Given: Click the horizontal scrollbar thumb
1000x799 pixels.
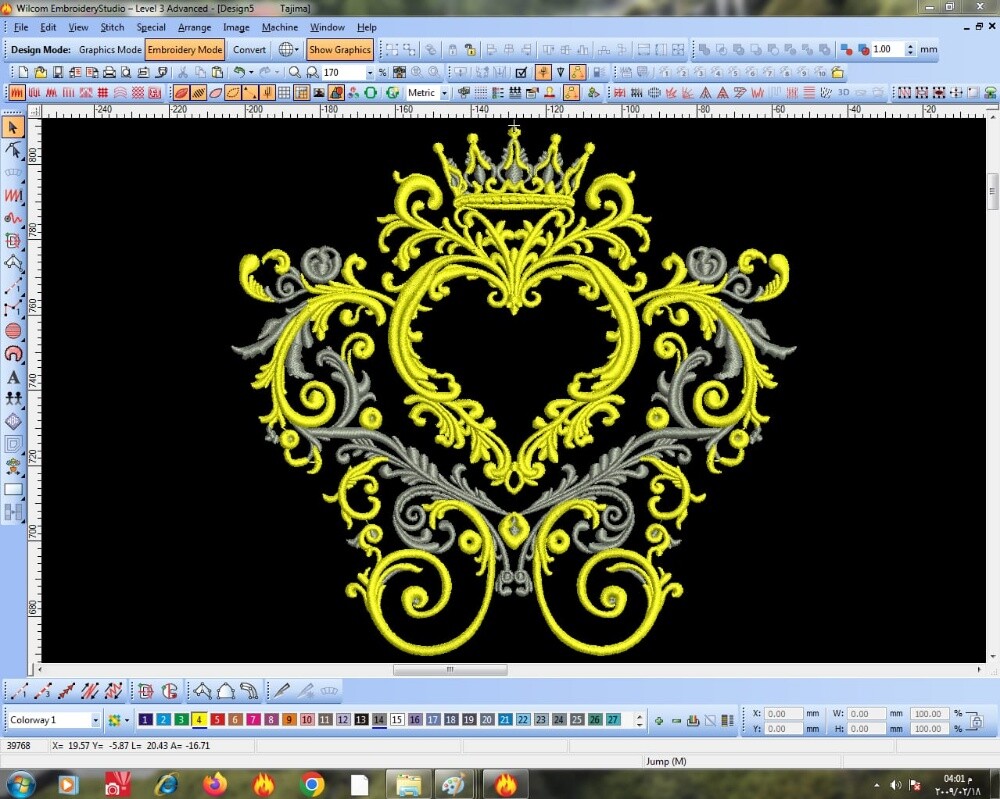Looking at the screenshot, I should click(450, 670).
